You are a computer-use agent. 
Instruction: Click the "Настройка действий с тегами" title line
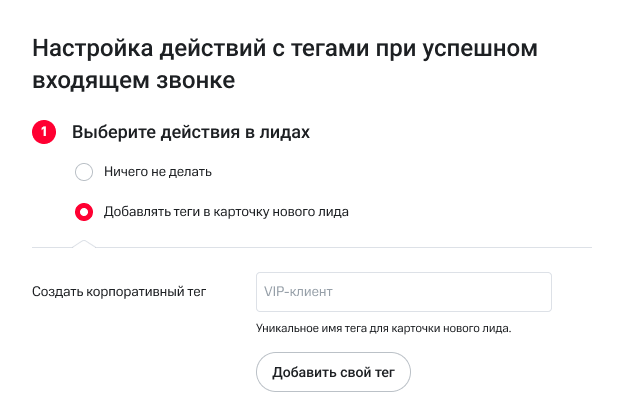285,47
